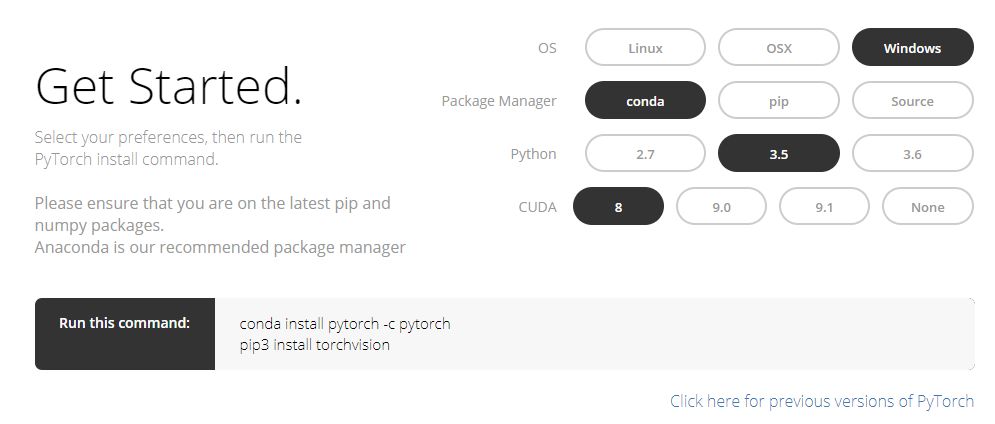Open the previous versions of PyTorch link
The image size is (995, 424).
[x=822, y=401]
